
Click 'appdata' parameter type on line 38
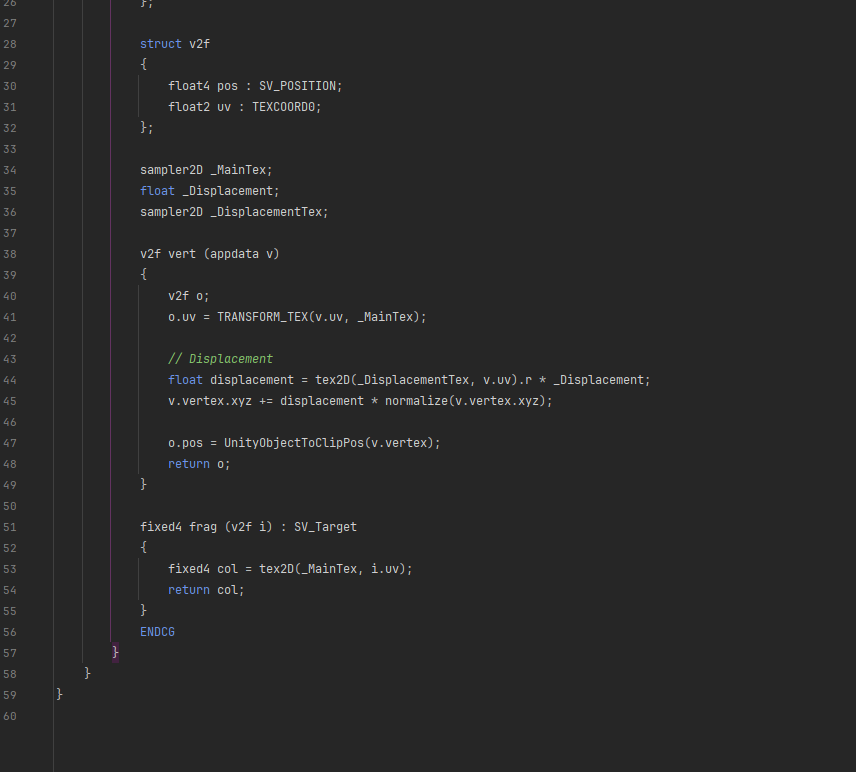pyautogui.click(x=234, y=254)
